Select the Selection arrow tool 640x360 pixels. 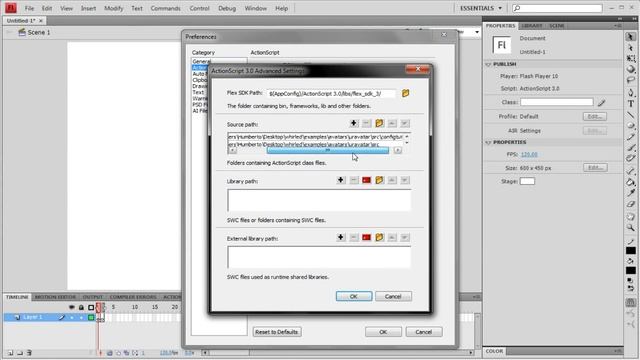[x=631, y=37]
